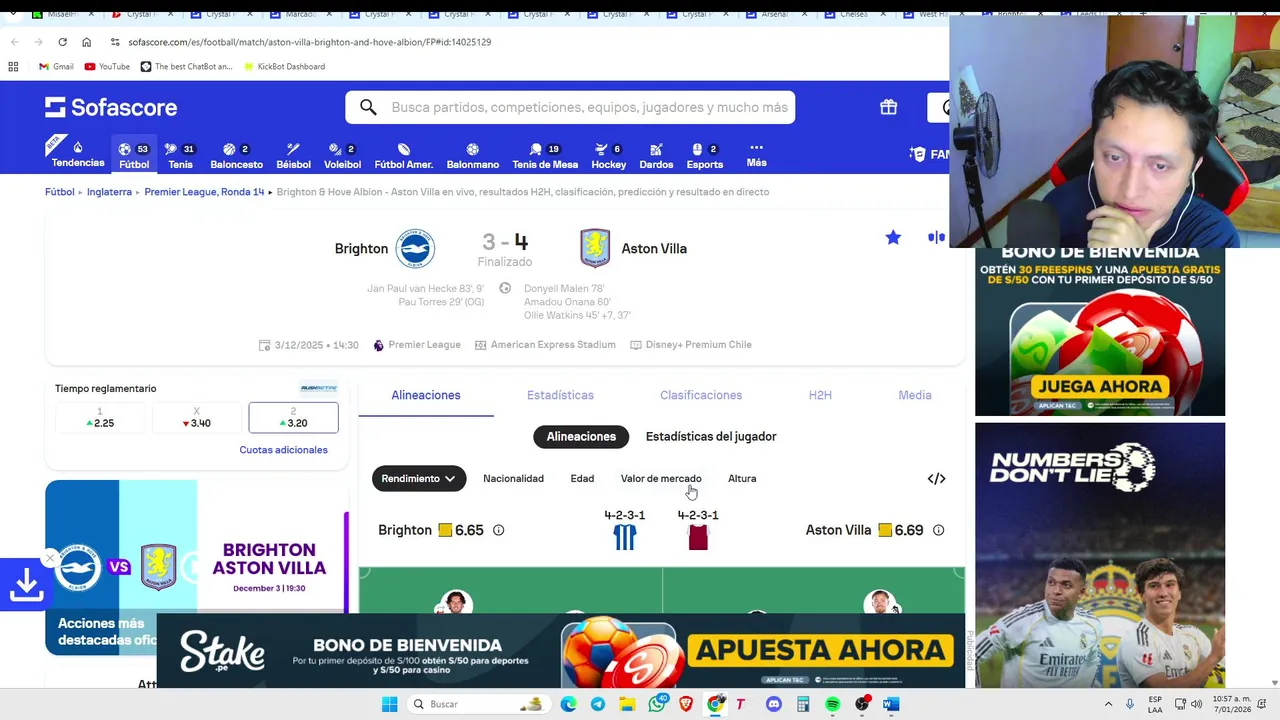Viewport: 1280px width, 720px height.
Task: Click the embed code icon
Action: (x=936, y=479)
